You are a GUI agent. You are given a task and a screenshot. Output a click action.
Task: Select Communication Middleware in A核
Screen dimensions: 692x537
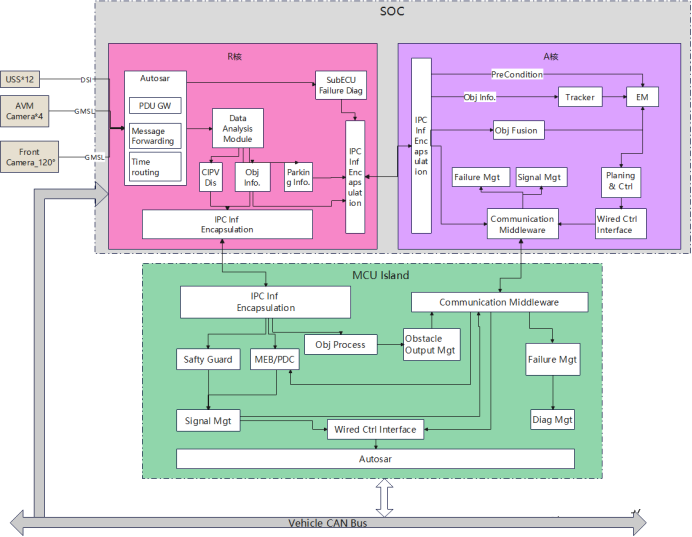(x=523, y=224)
